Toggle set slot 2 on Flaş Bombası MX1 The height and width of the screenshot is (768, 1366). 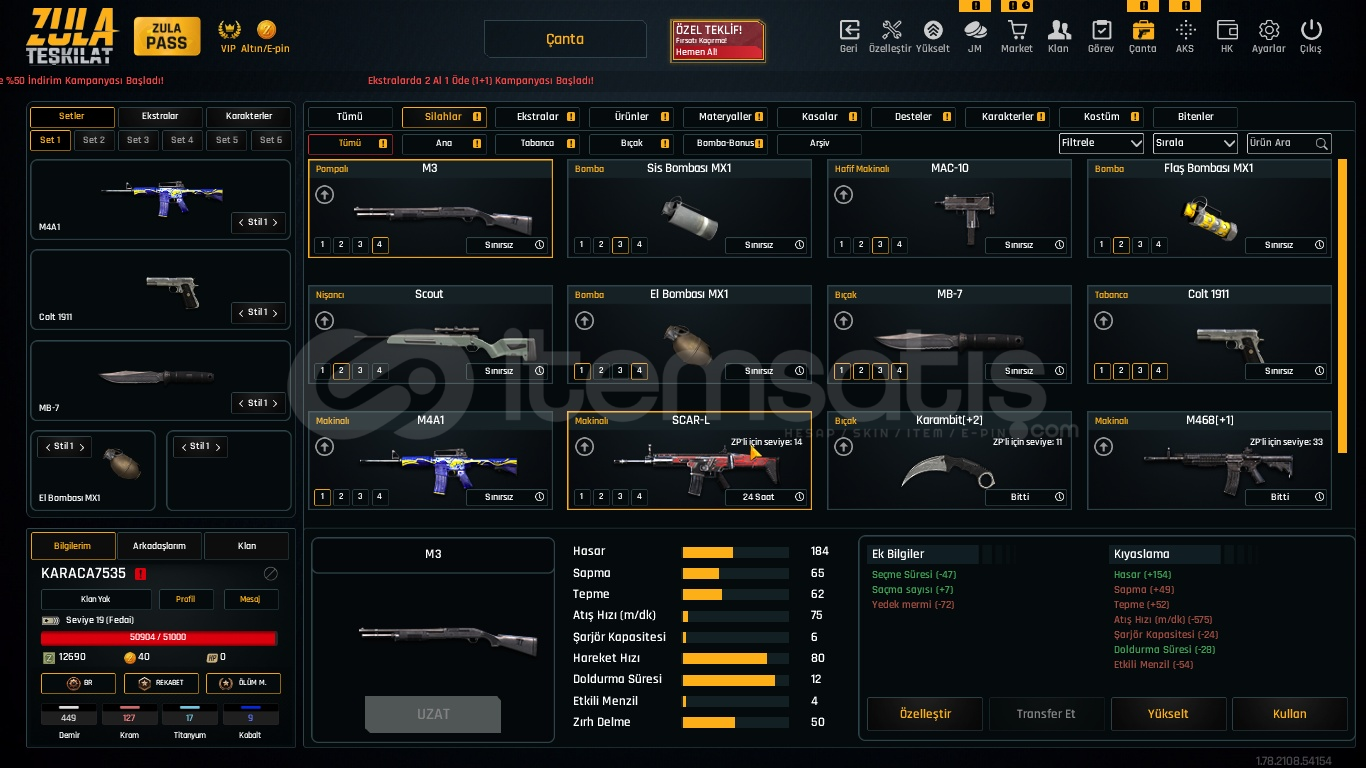pos(1121,245)
